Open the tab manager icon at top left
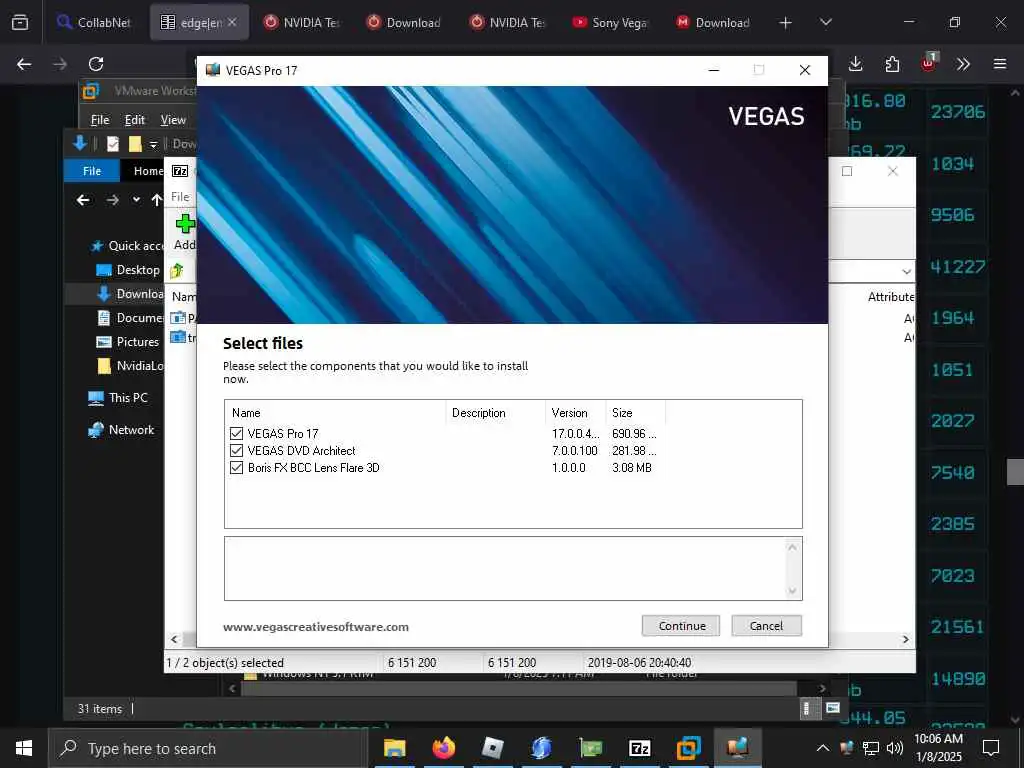 (x=20, y=23)
